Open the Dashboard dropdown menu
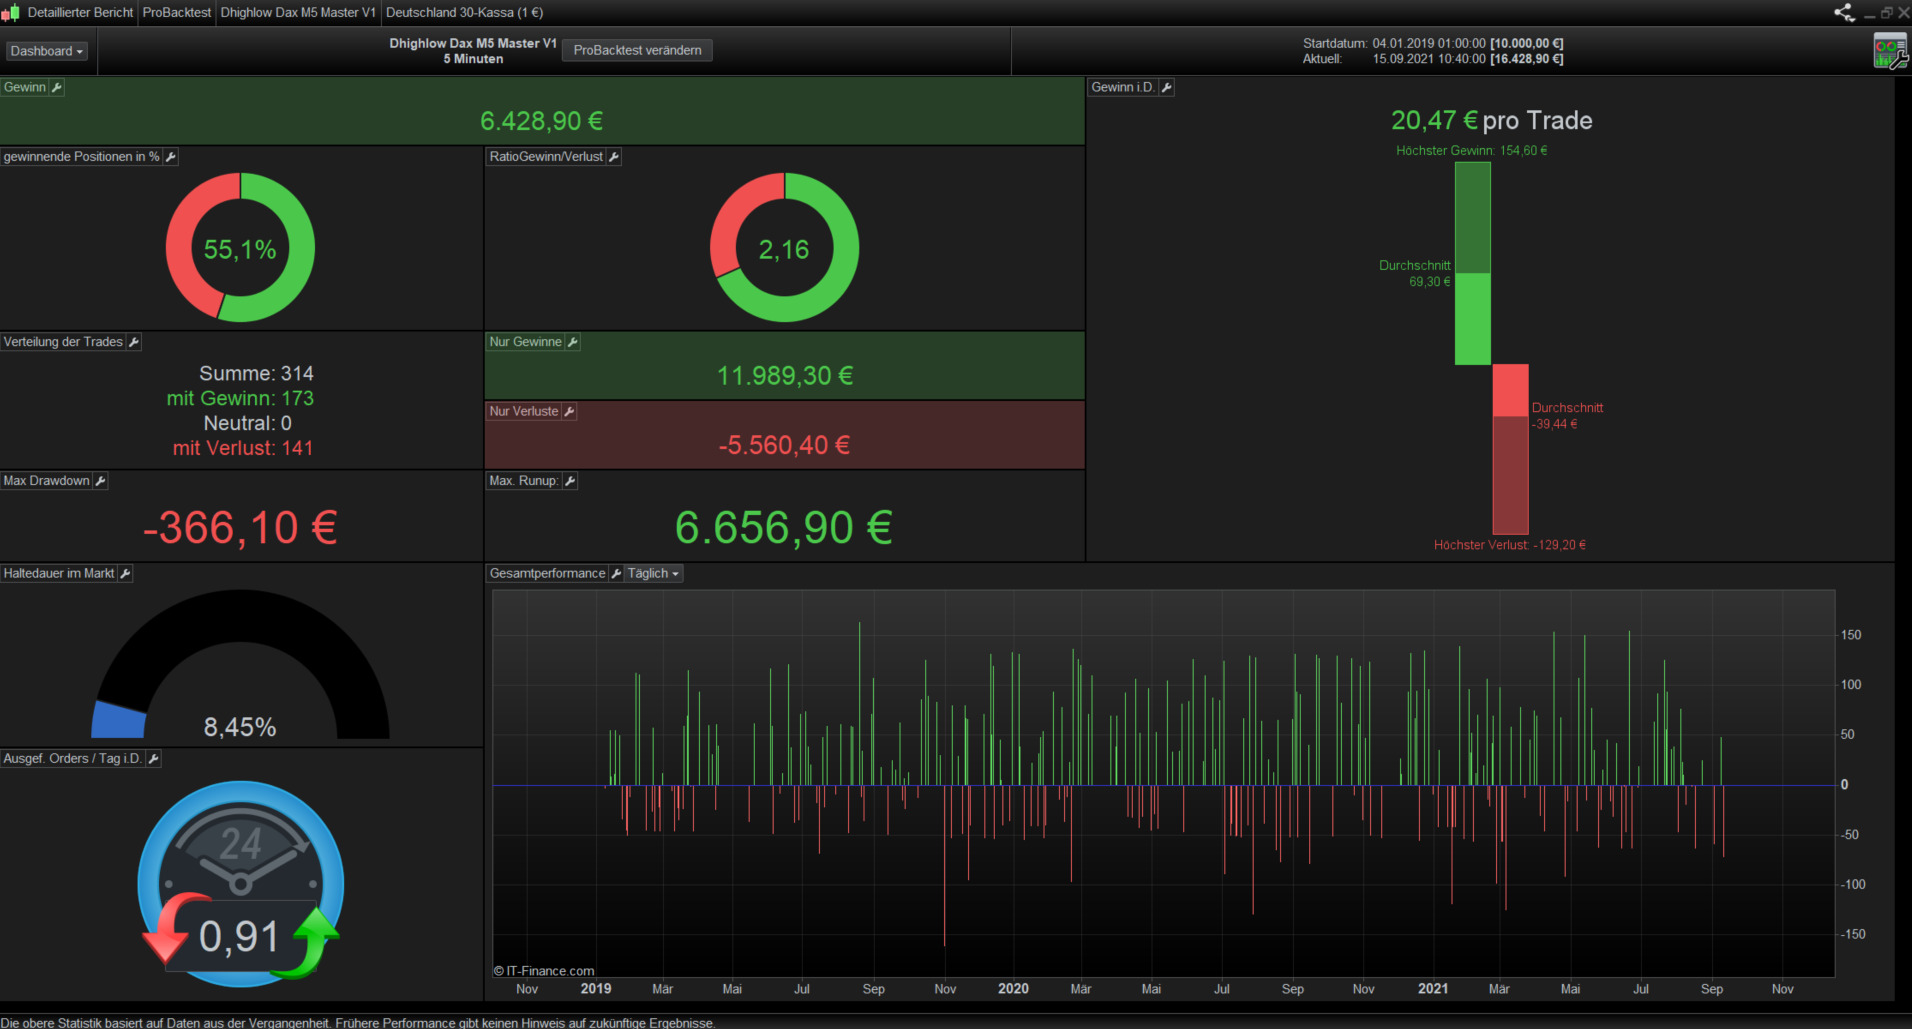Screen dimensions: 1912x1029 click(47, 51)
